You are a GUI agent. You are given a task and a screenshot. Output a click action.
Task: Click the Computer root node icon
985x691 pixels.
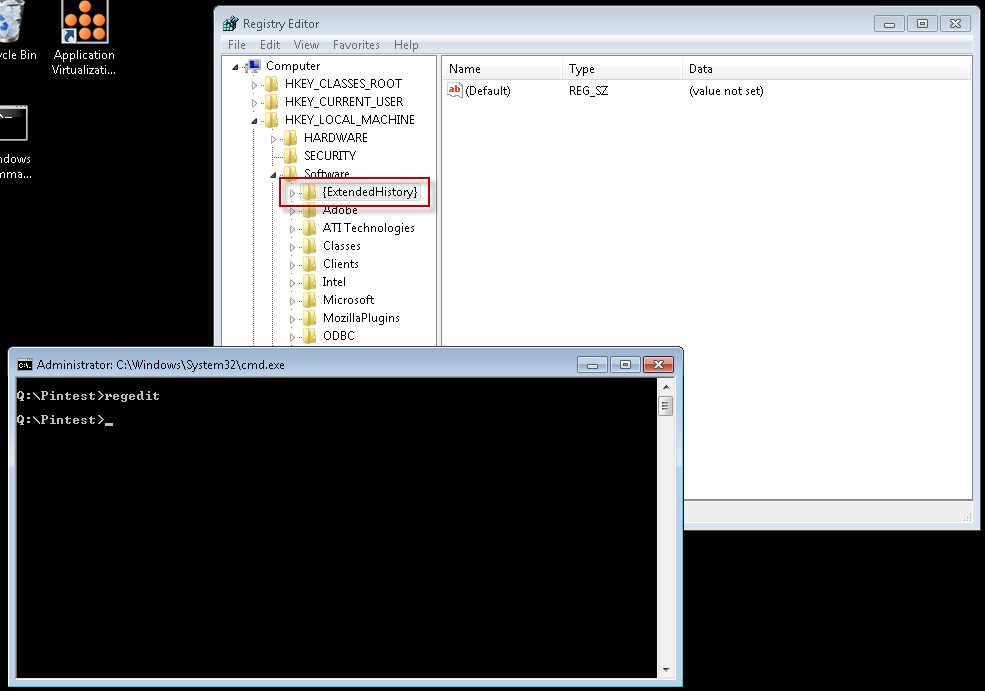[253, 66]
